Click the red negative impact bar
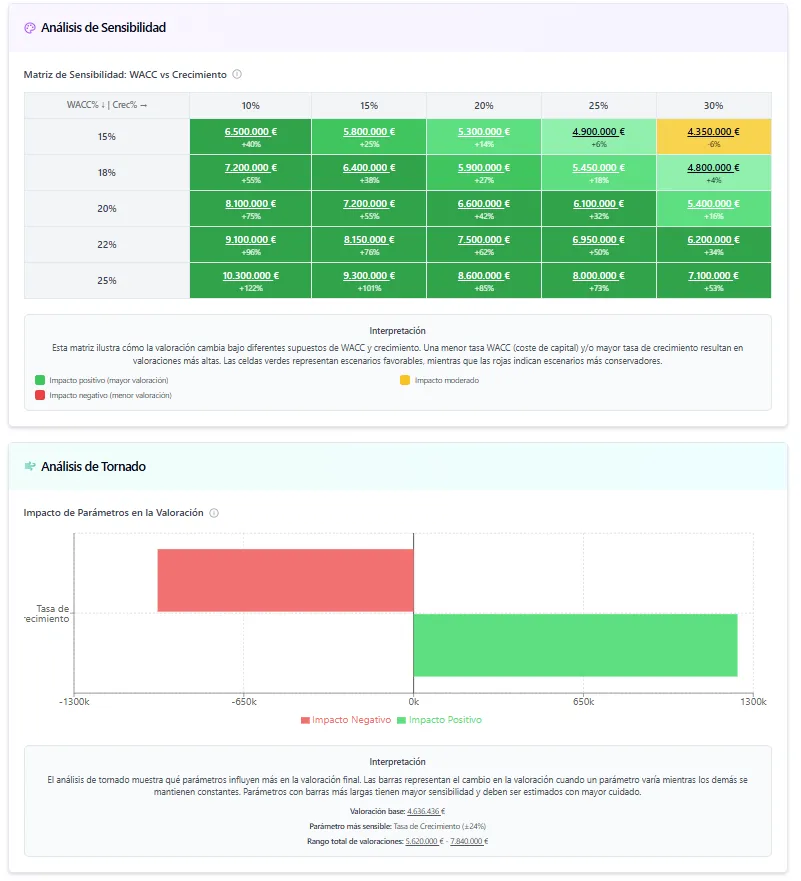This screenshot has height=881, width=801. pos(285,580)
